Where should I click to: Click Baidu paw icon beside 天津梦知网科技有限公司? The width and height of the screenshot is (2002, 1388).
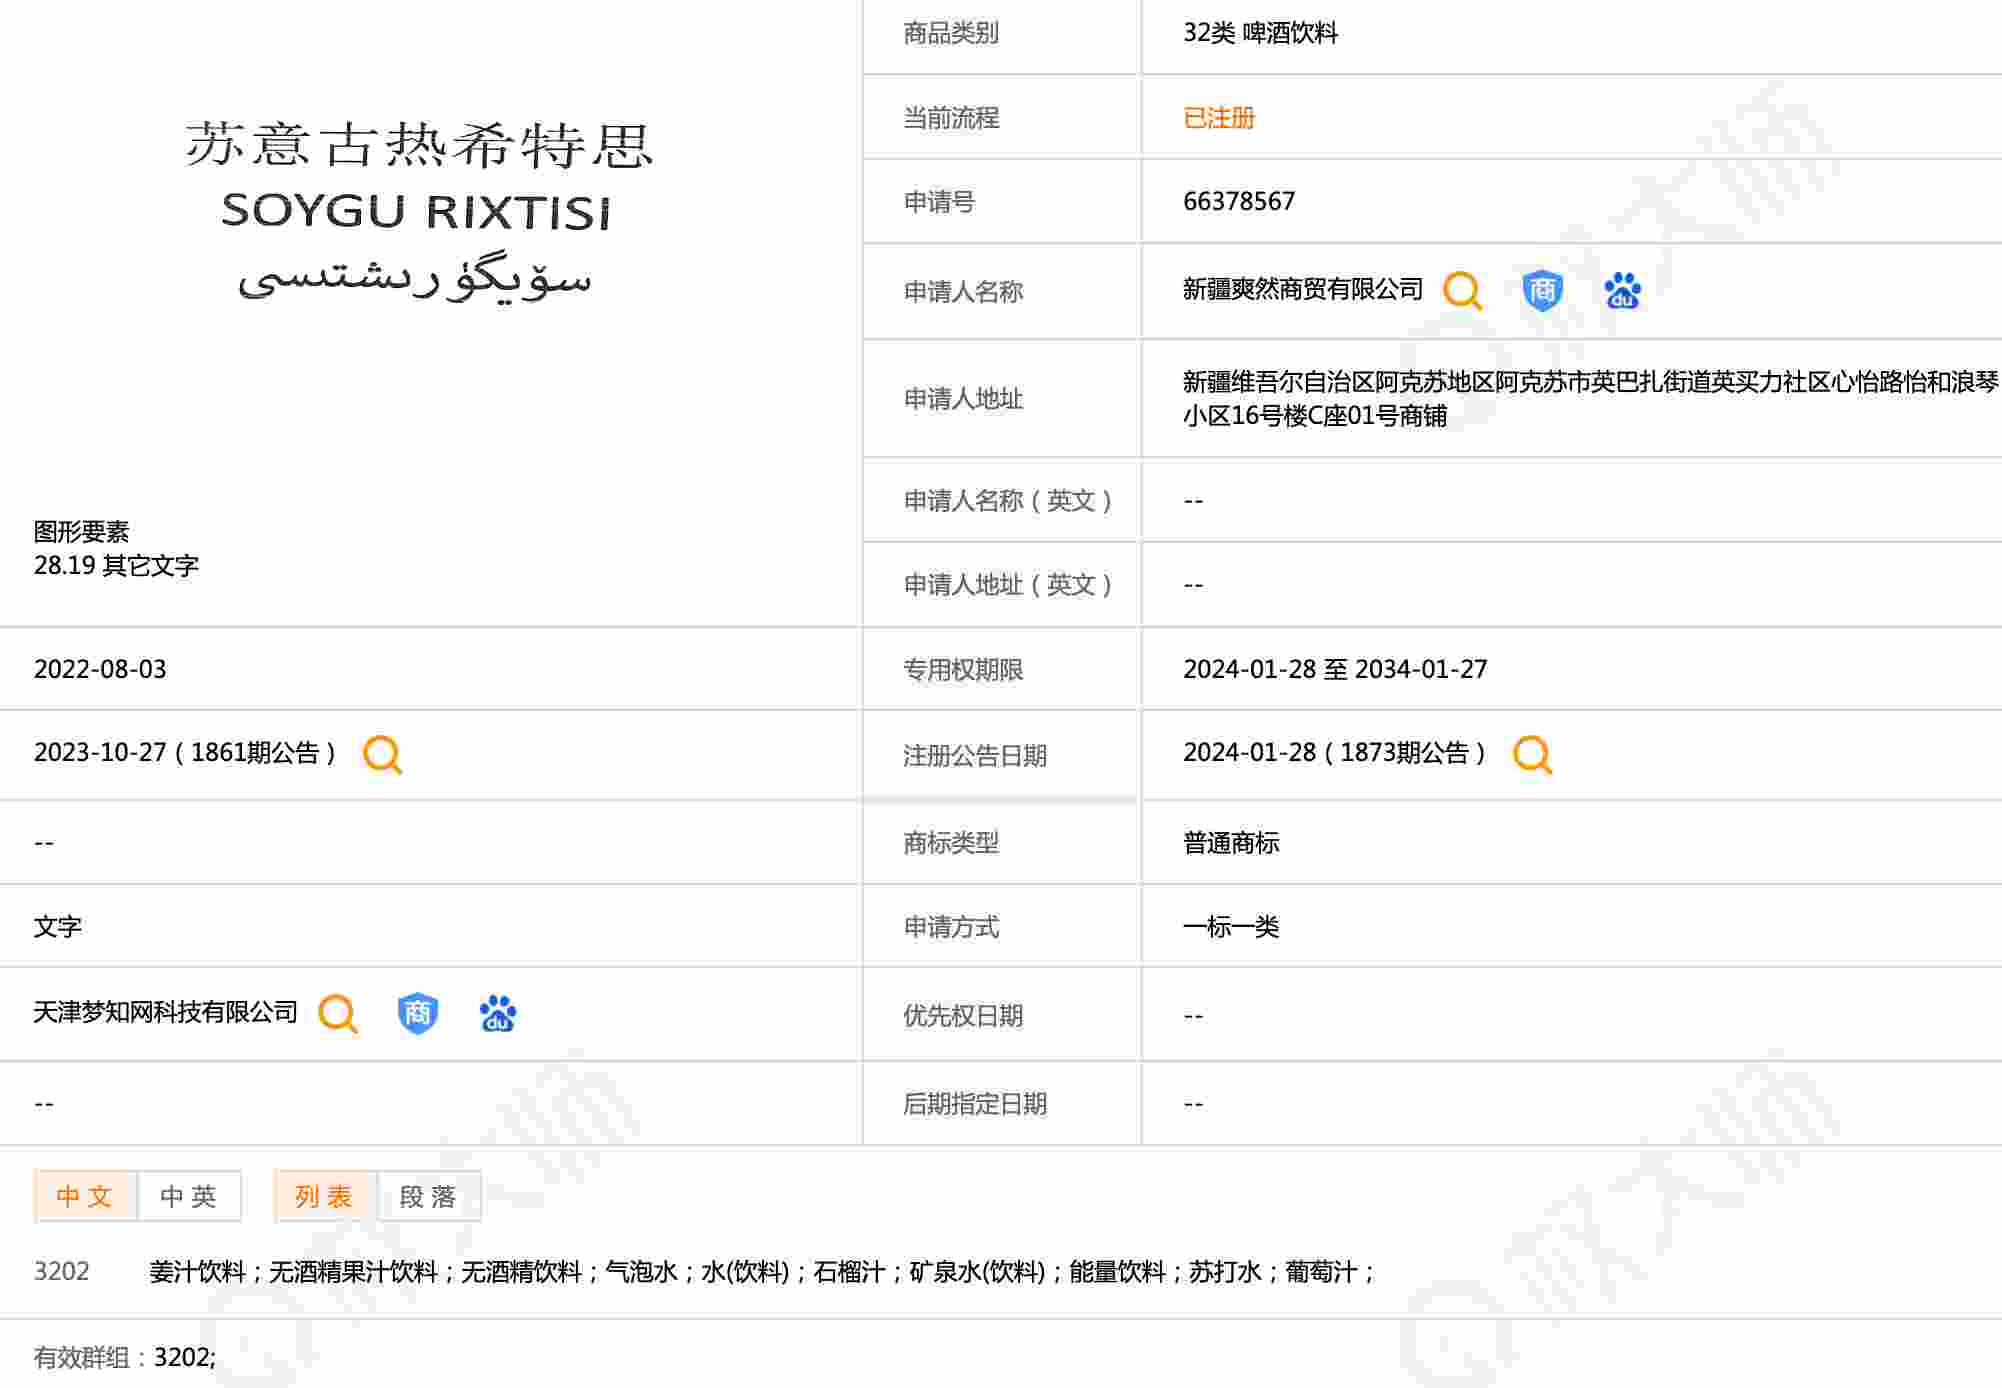tap(497, 1013)
